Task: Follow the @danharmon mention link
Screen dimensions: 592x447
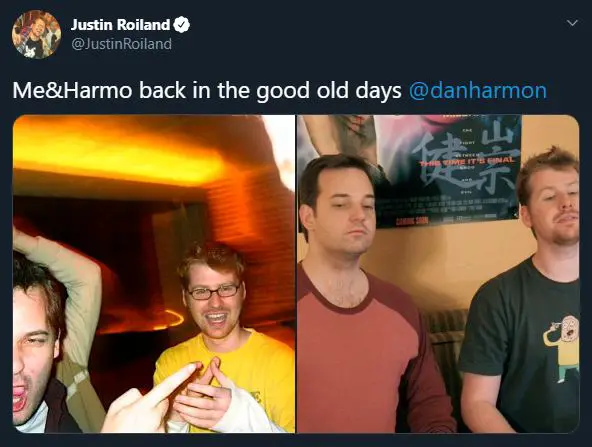Action: click(478, 91)
